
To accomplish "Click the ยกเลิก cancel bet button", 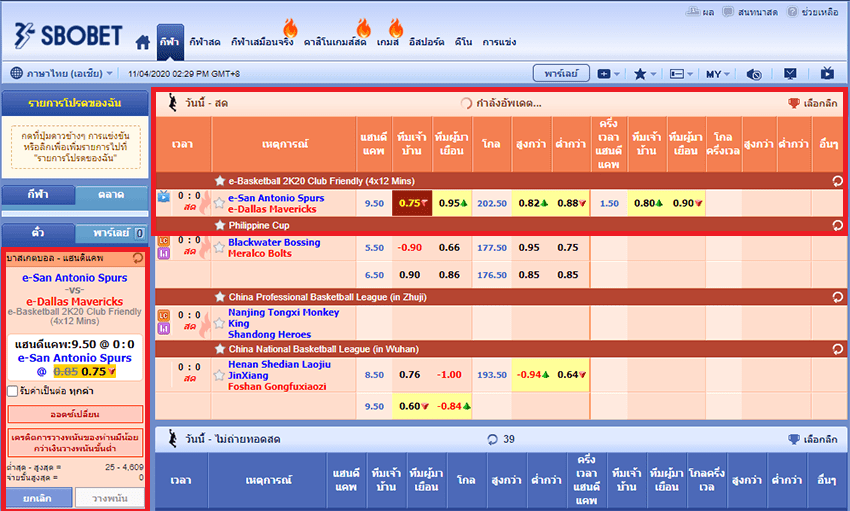I will click(x=38, y=498).
